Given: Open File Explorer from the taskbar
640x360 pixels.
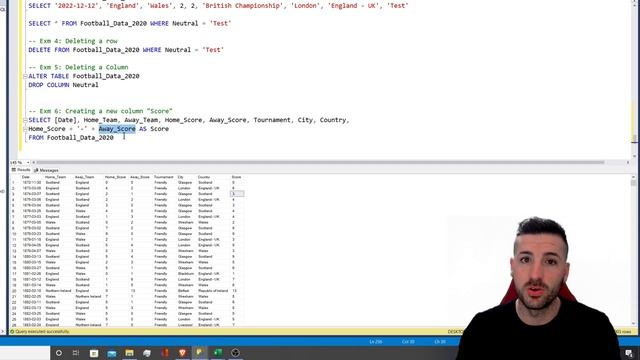Looking at the screenshot, I should pyautogui.click(x=129, y=353).
